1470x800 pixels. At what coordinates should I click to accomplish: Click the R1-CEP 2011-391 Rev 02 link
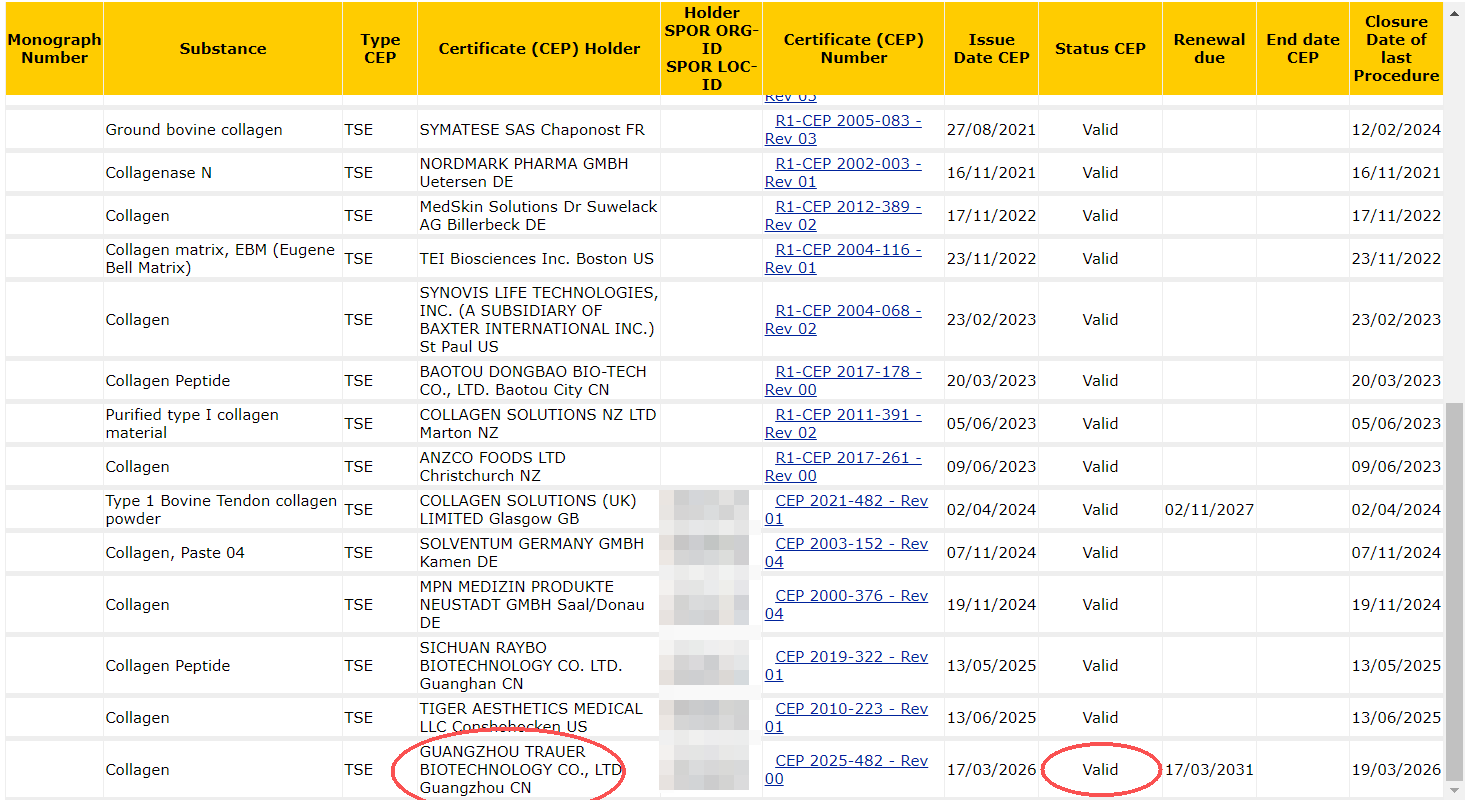point(848,415)
